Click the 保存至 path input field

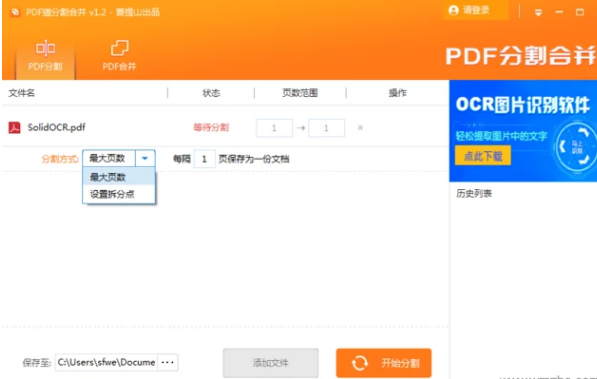click(x=106, y=362)
